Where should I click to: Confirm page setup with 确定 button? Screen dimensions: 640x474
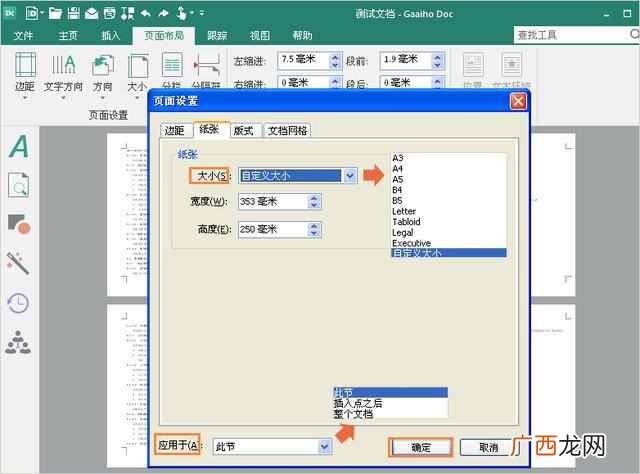click(x=421, y=447)
